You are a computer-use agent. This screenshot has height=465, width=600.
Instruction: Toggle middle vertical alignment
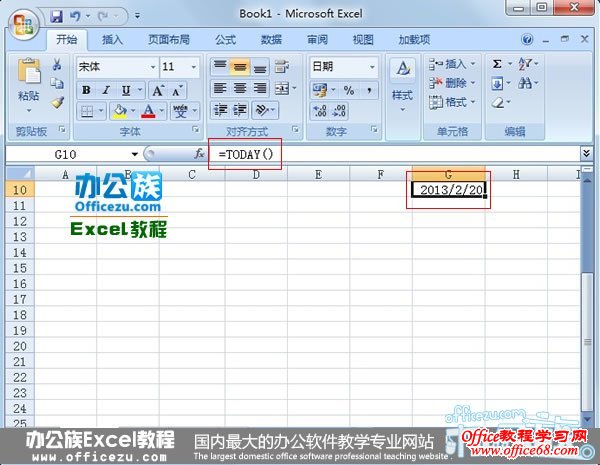240,67
